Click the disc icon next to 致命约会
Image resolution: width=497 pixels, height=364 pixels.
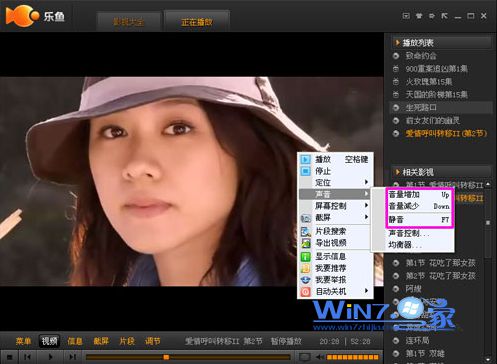click(x=396, y=56)
